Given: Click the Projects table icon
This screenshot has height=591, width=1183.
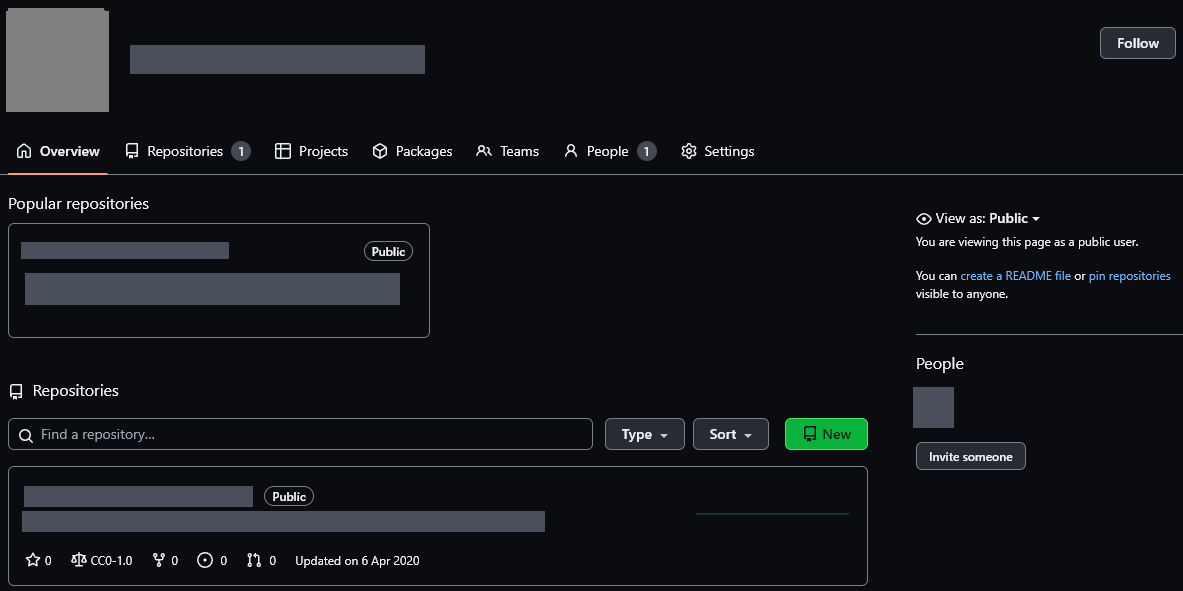Looking at the screenshot, I should pos(283,151).
